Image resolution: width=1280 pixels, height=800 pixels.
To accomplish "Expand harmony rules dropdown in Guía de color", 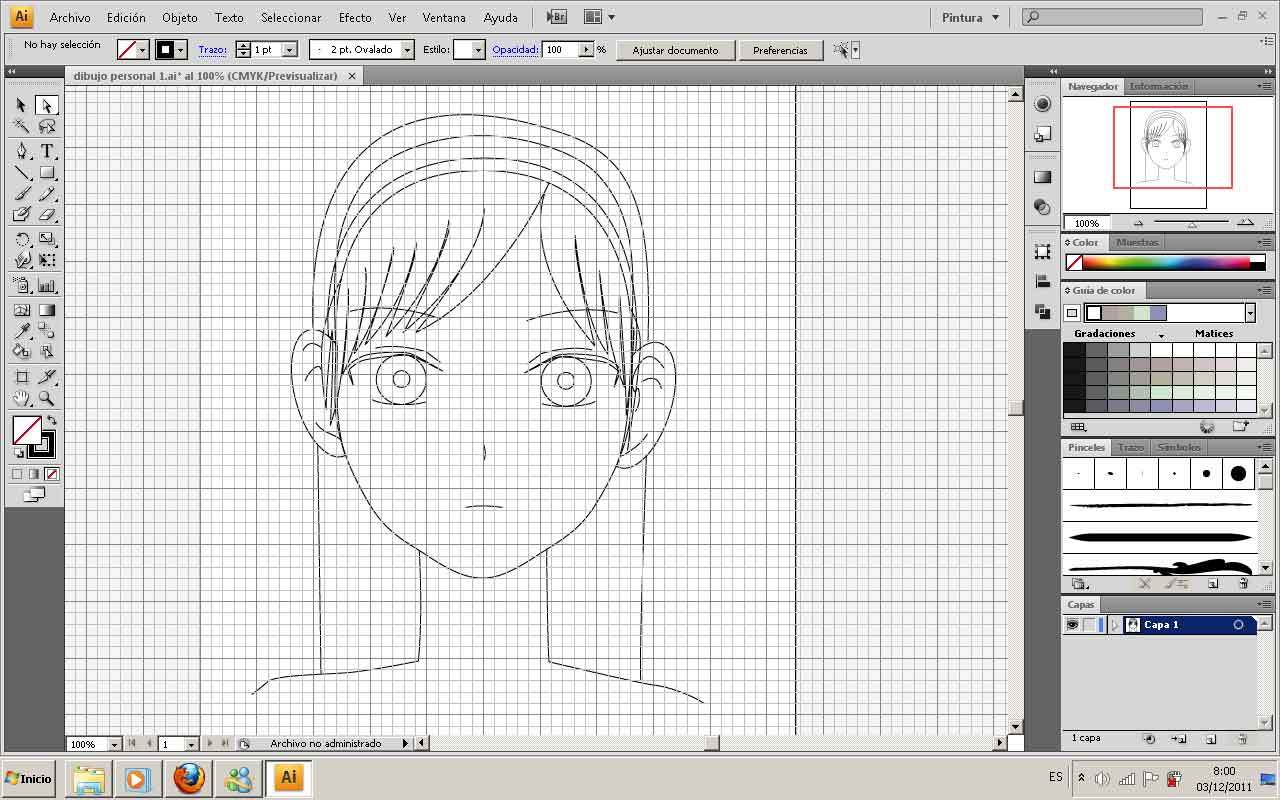I will (x=1250, y=313).
